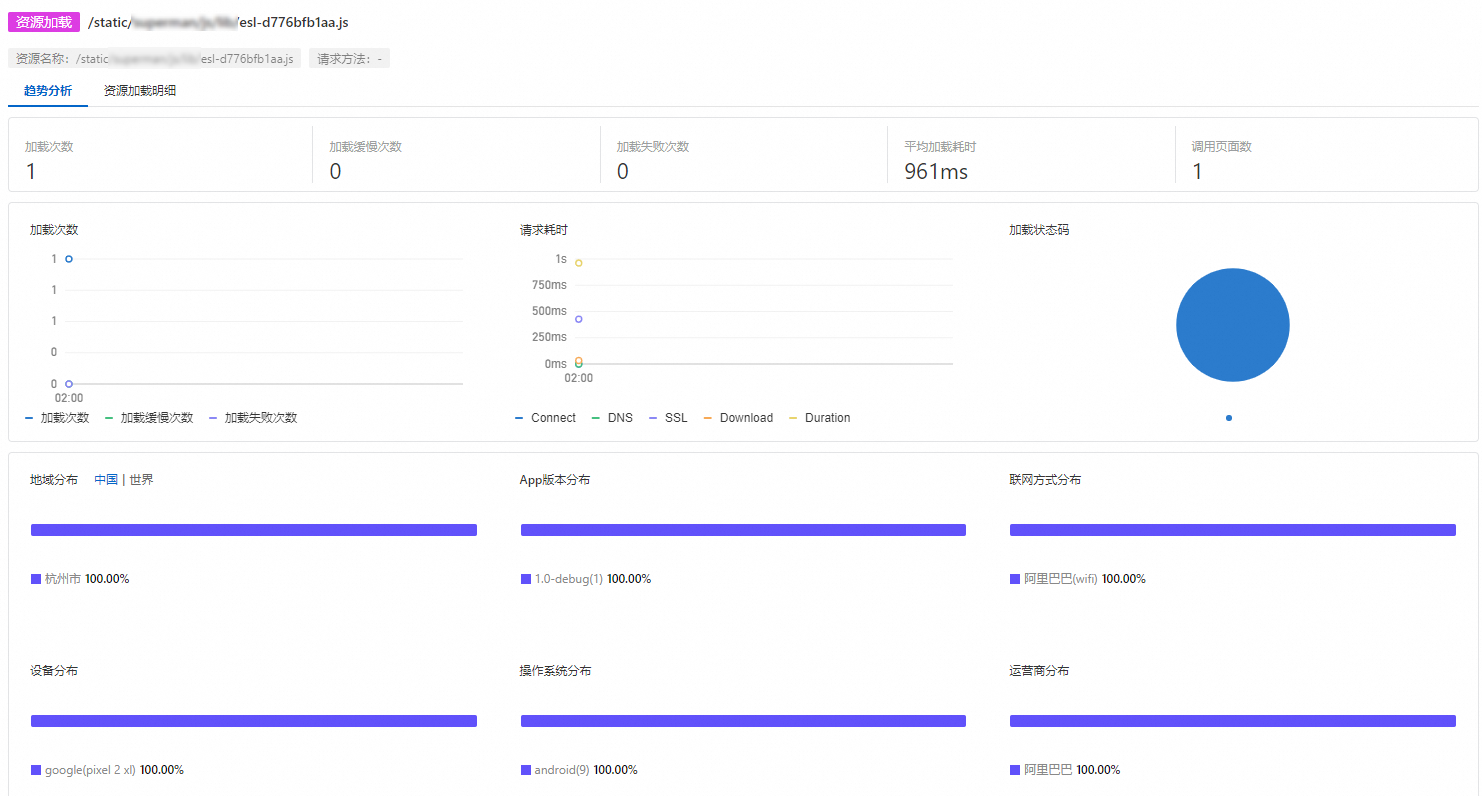Image resolution: width=1482 pixels, height=796 pixels.
Task: Open the 资源加载明细 tab
Action: [140, 91]
